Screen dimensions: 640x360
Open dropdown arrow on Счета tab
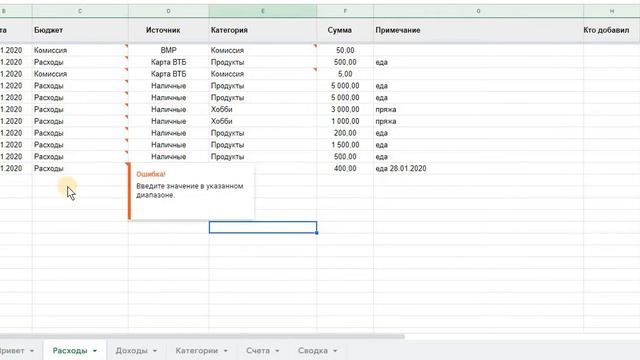[278, 351]
